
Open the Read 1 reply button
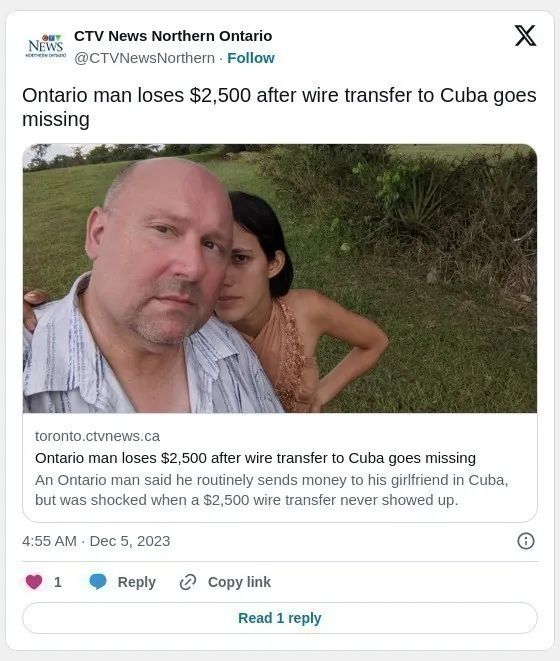tap(280, 618)
